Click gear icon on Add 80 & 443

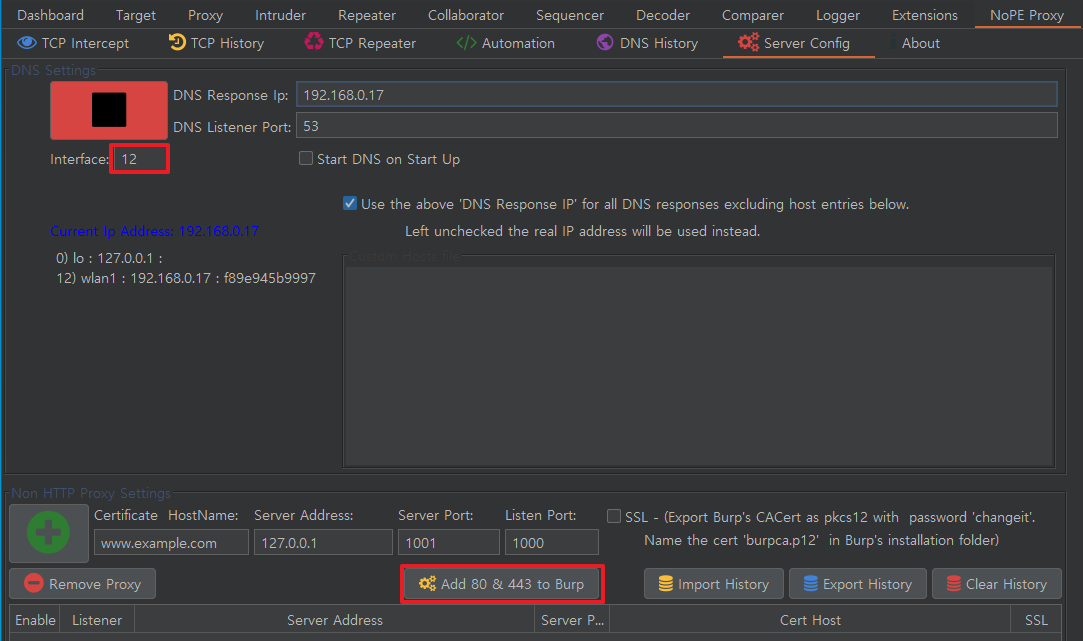(x=428, y=584)
